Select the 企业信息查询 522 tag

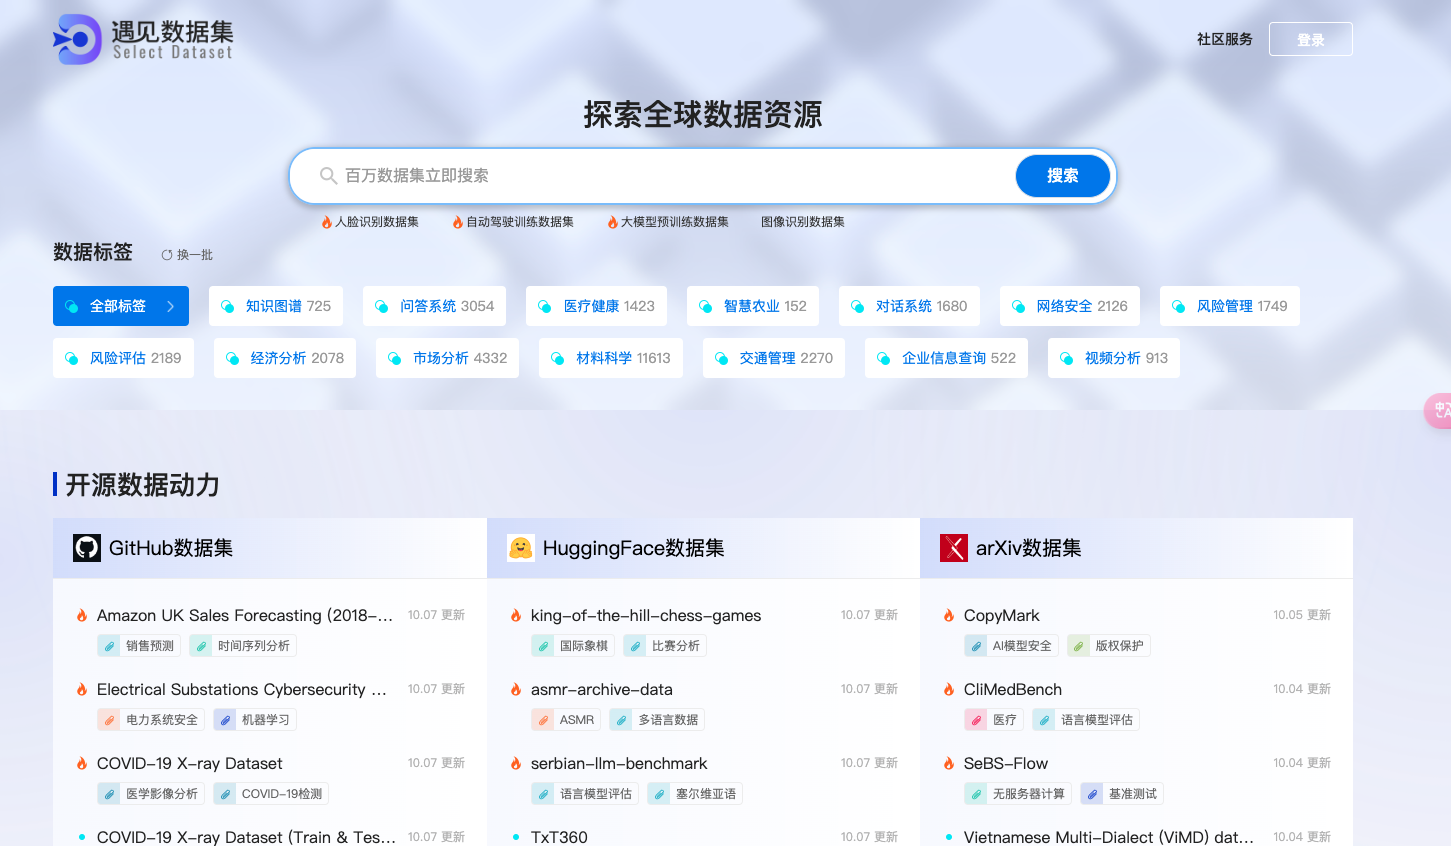[946, 358]
